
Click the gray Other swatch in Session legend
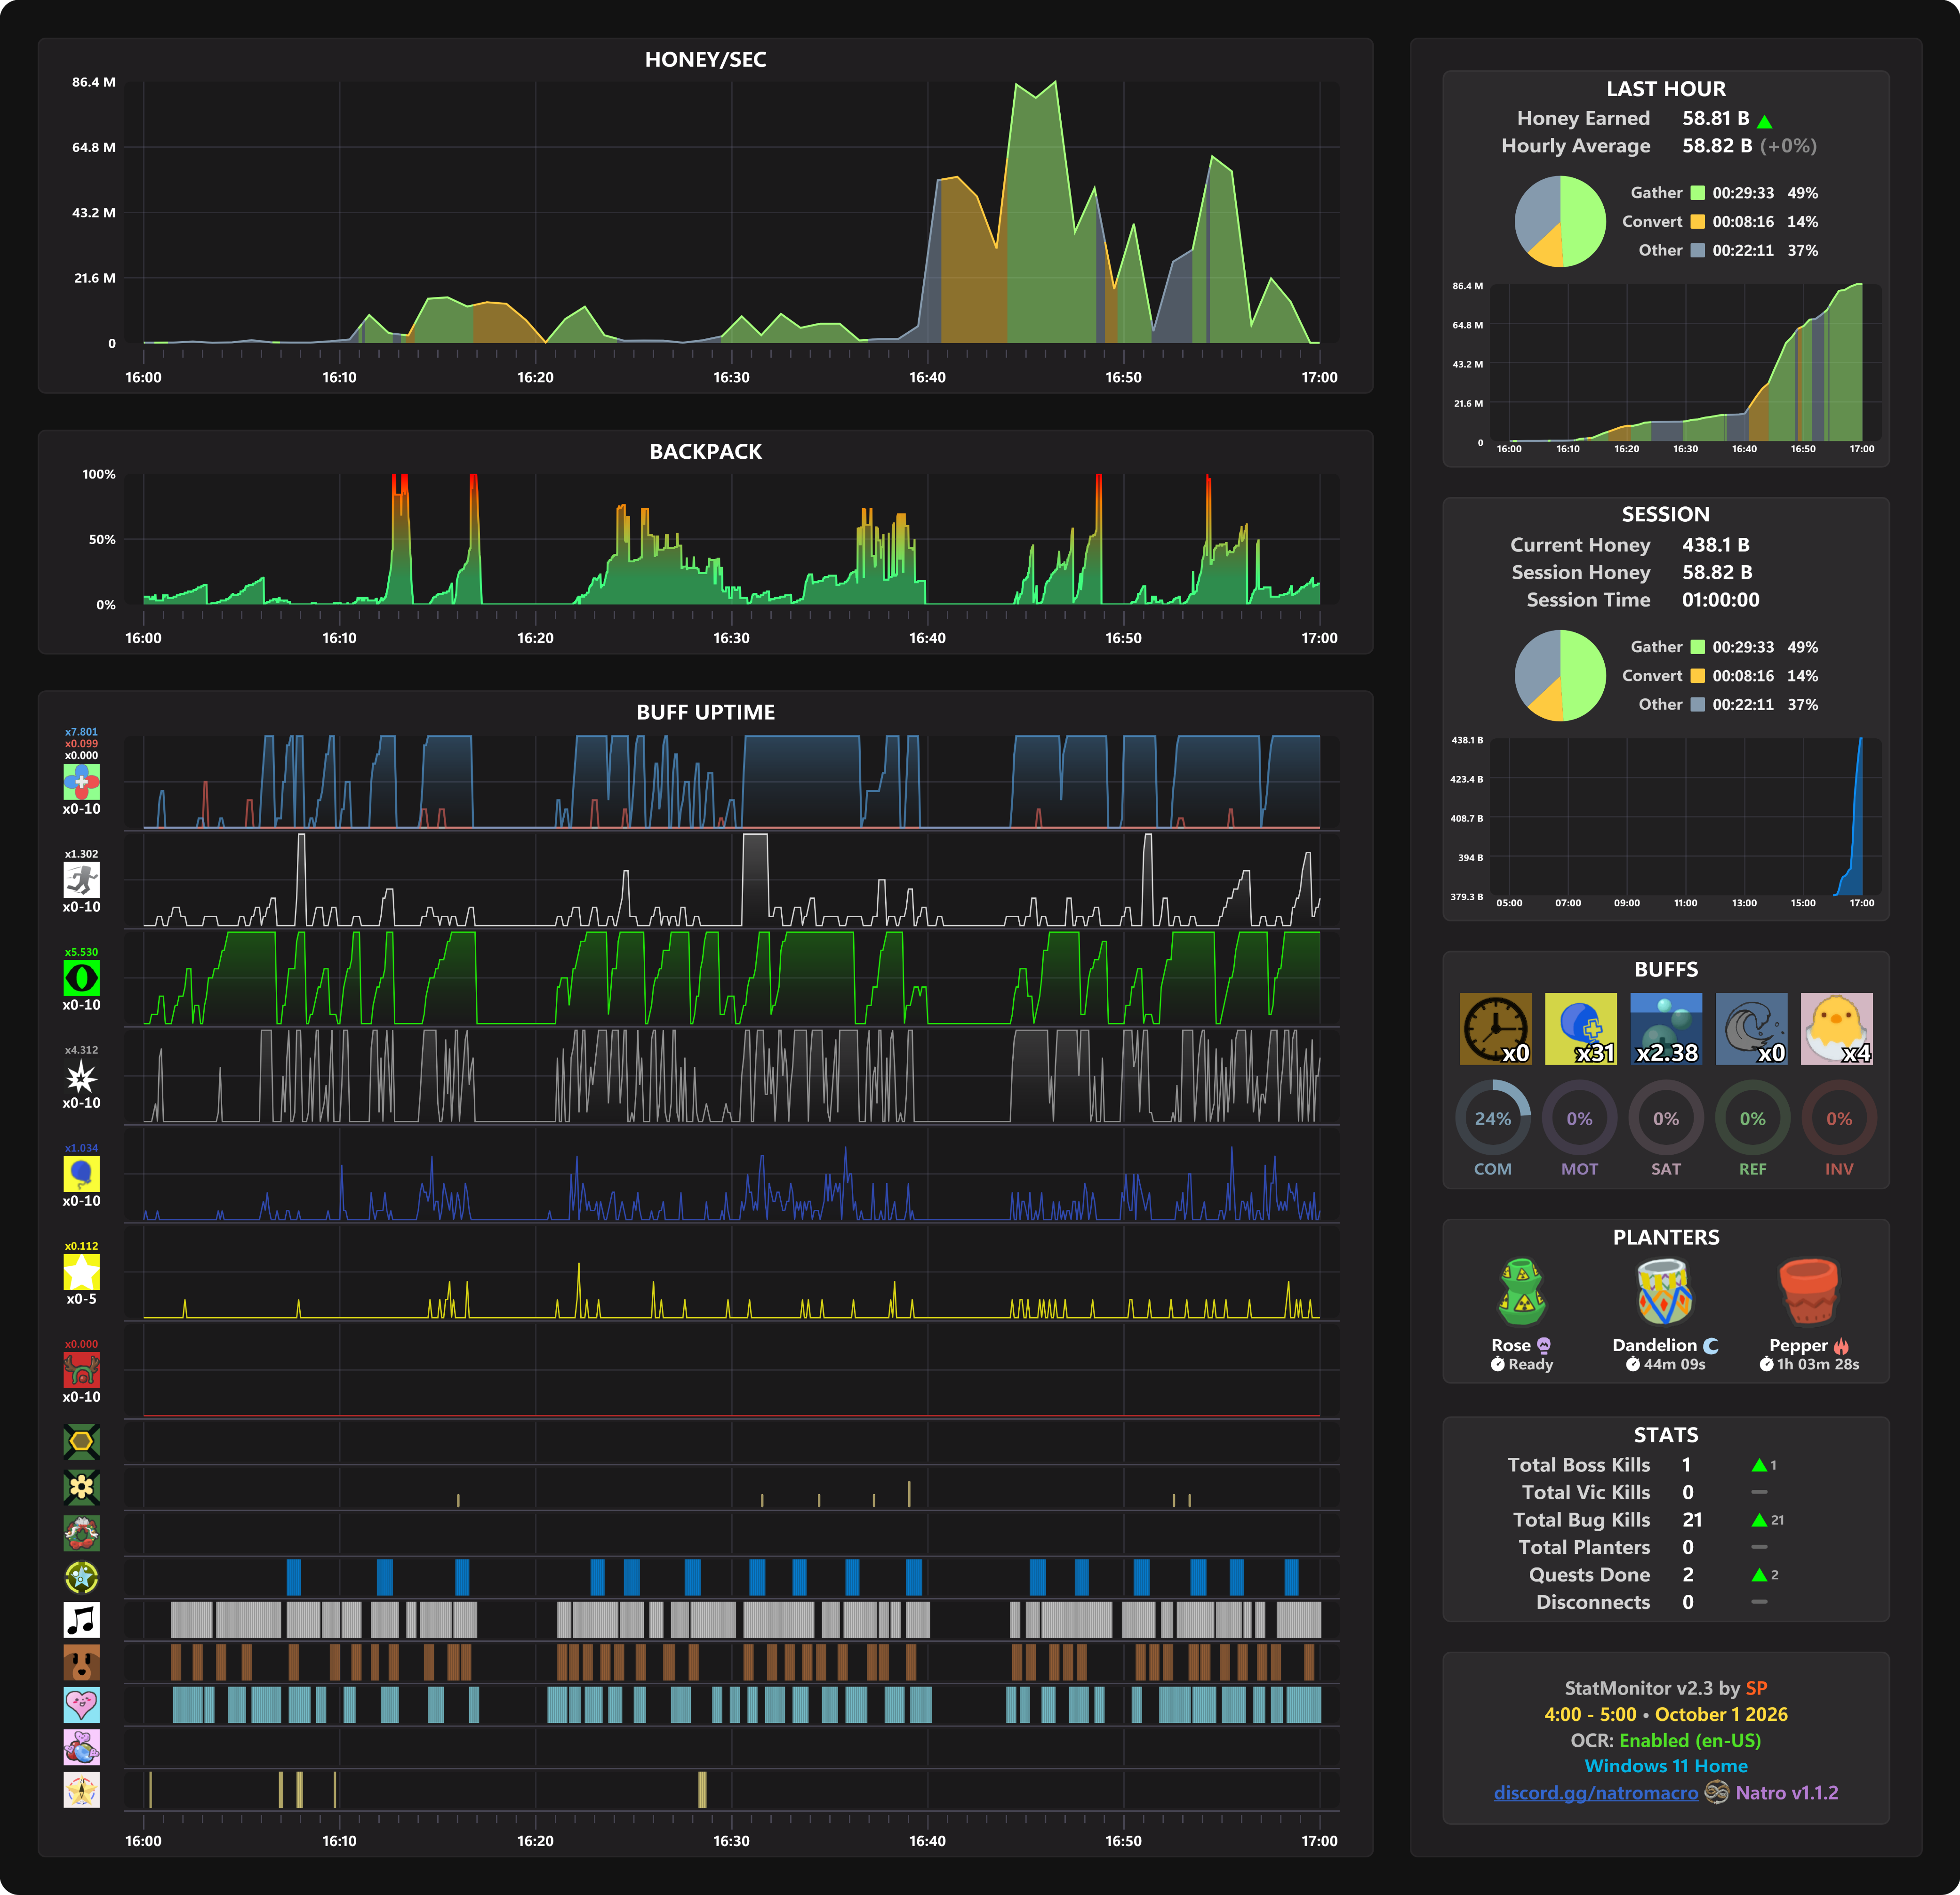(x=1697, y=704)
